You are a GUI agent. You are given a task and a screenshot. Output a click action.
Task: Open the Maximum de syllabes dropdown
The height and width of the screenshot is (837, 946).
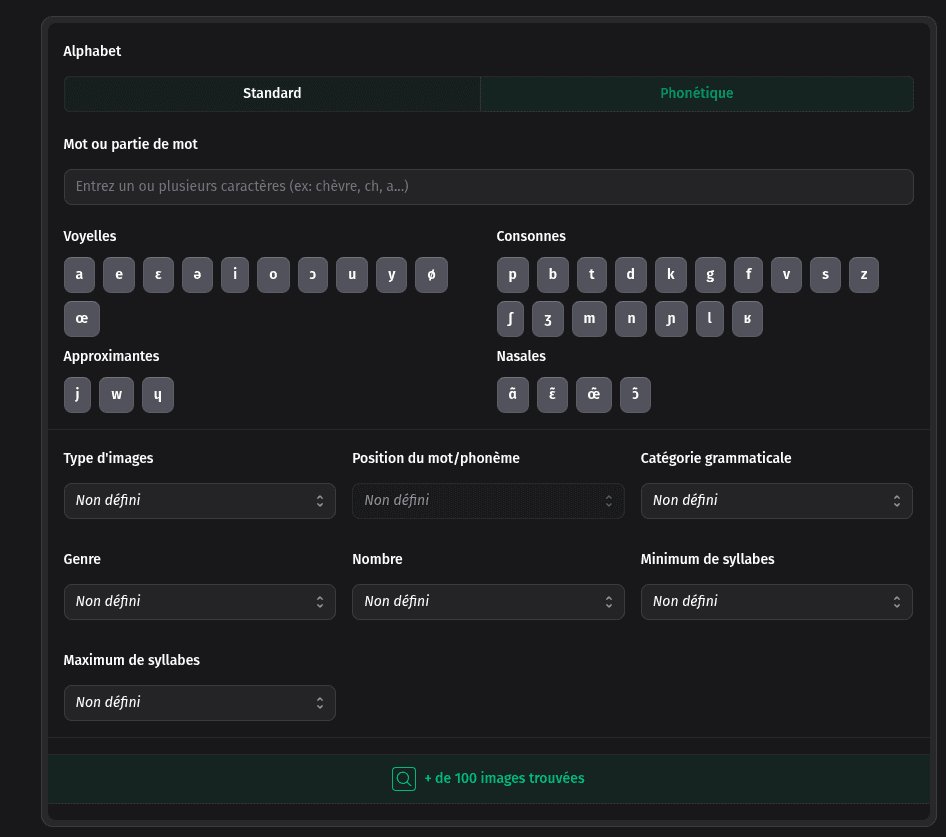199,703
